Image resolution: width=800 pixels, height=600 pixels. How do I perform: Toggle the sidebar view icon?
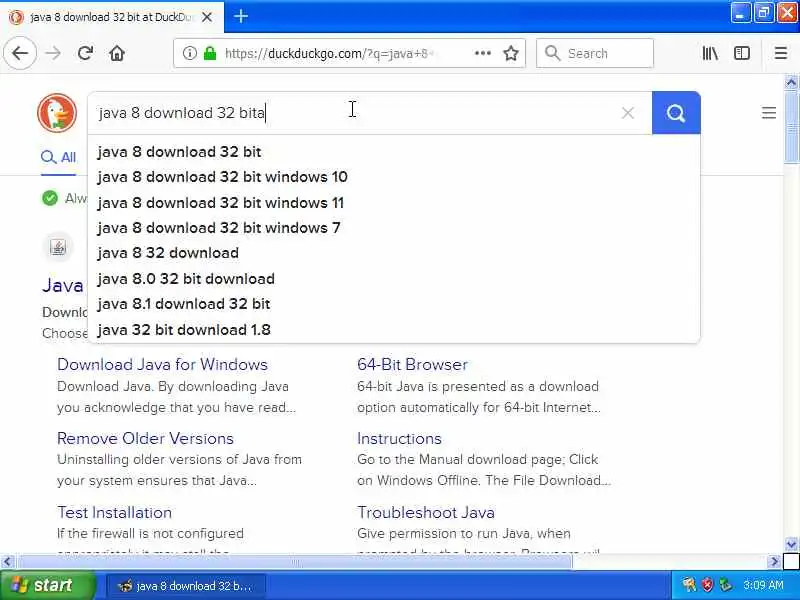tap(741, 53)
